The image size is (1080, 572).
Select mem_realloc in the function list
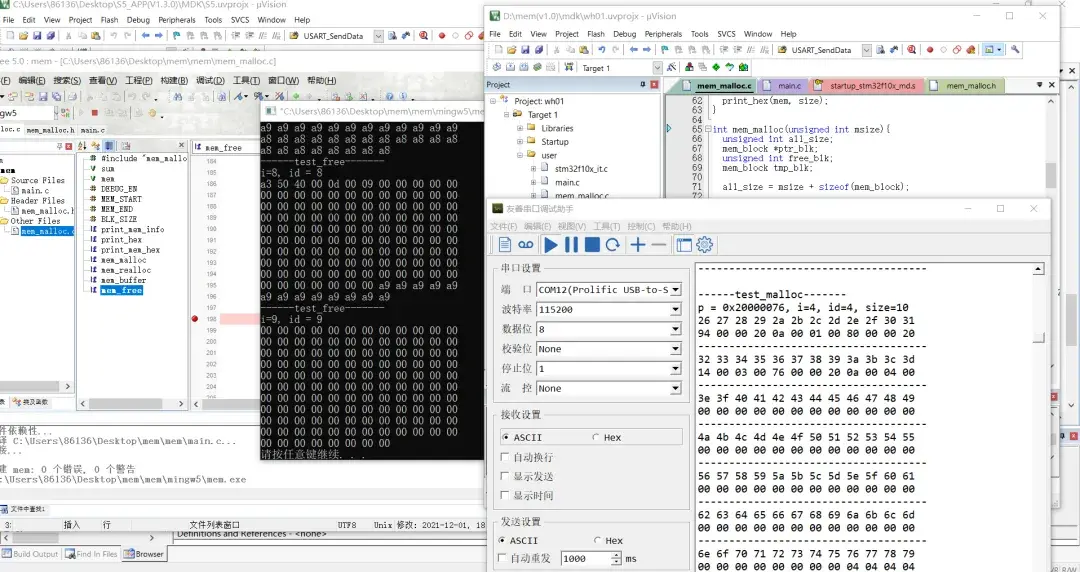click(126, 270)
